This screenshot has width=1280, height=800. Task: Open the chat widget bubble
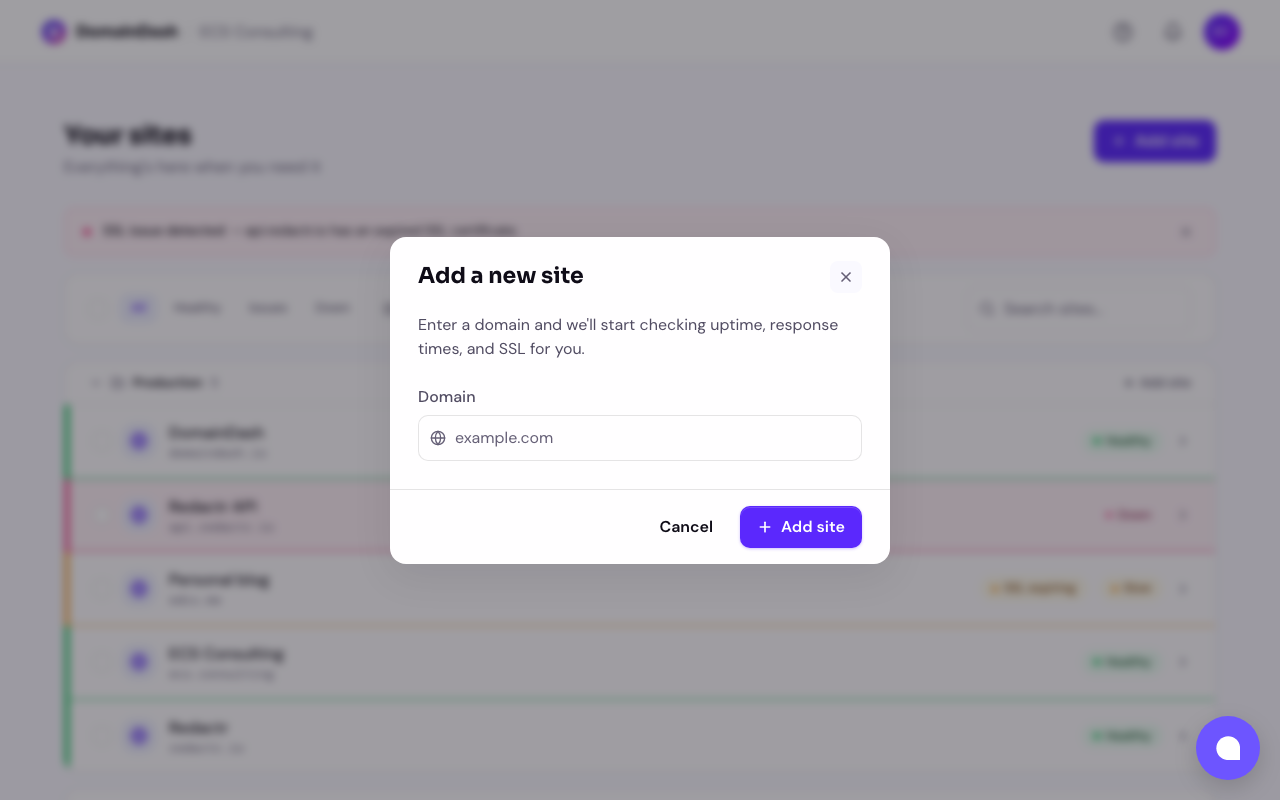(x=1228, y=748)
